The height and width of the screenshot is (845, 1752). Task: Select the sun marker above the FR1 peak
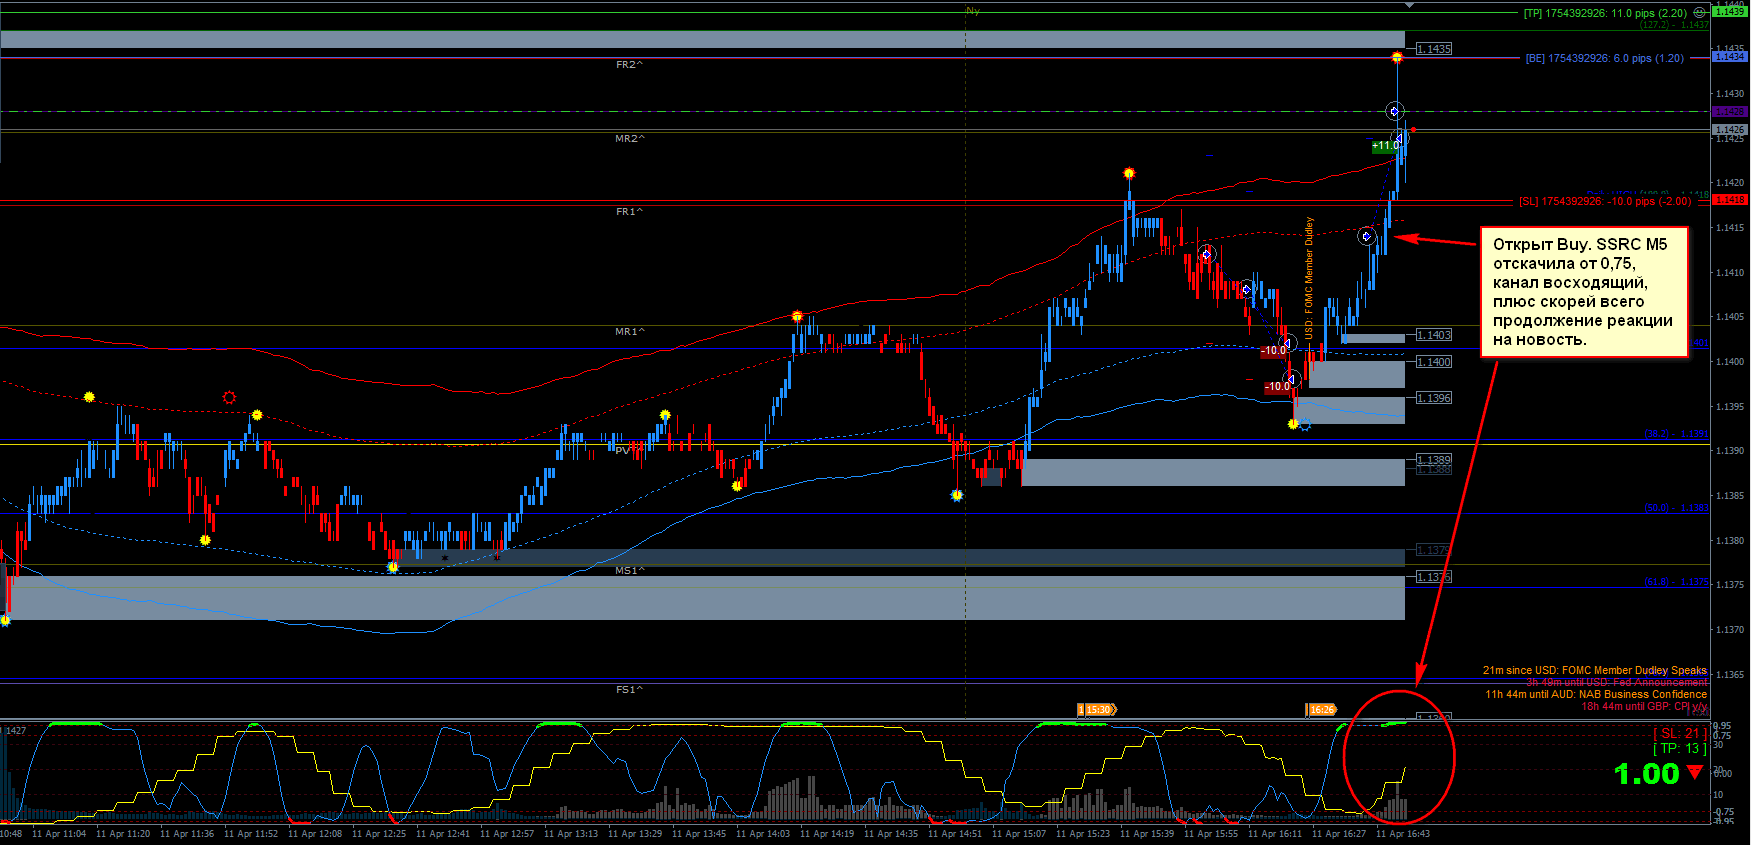pos(1129,174)
